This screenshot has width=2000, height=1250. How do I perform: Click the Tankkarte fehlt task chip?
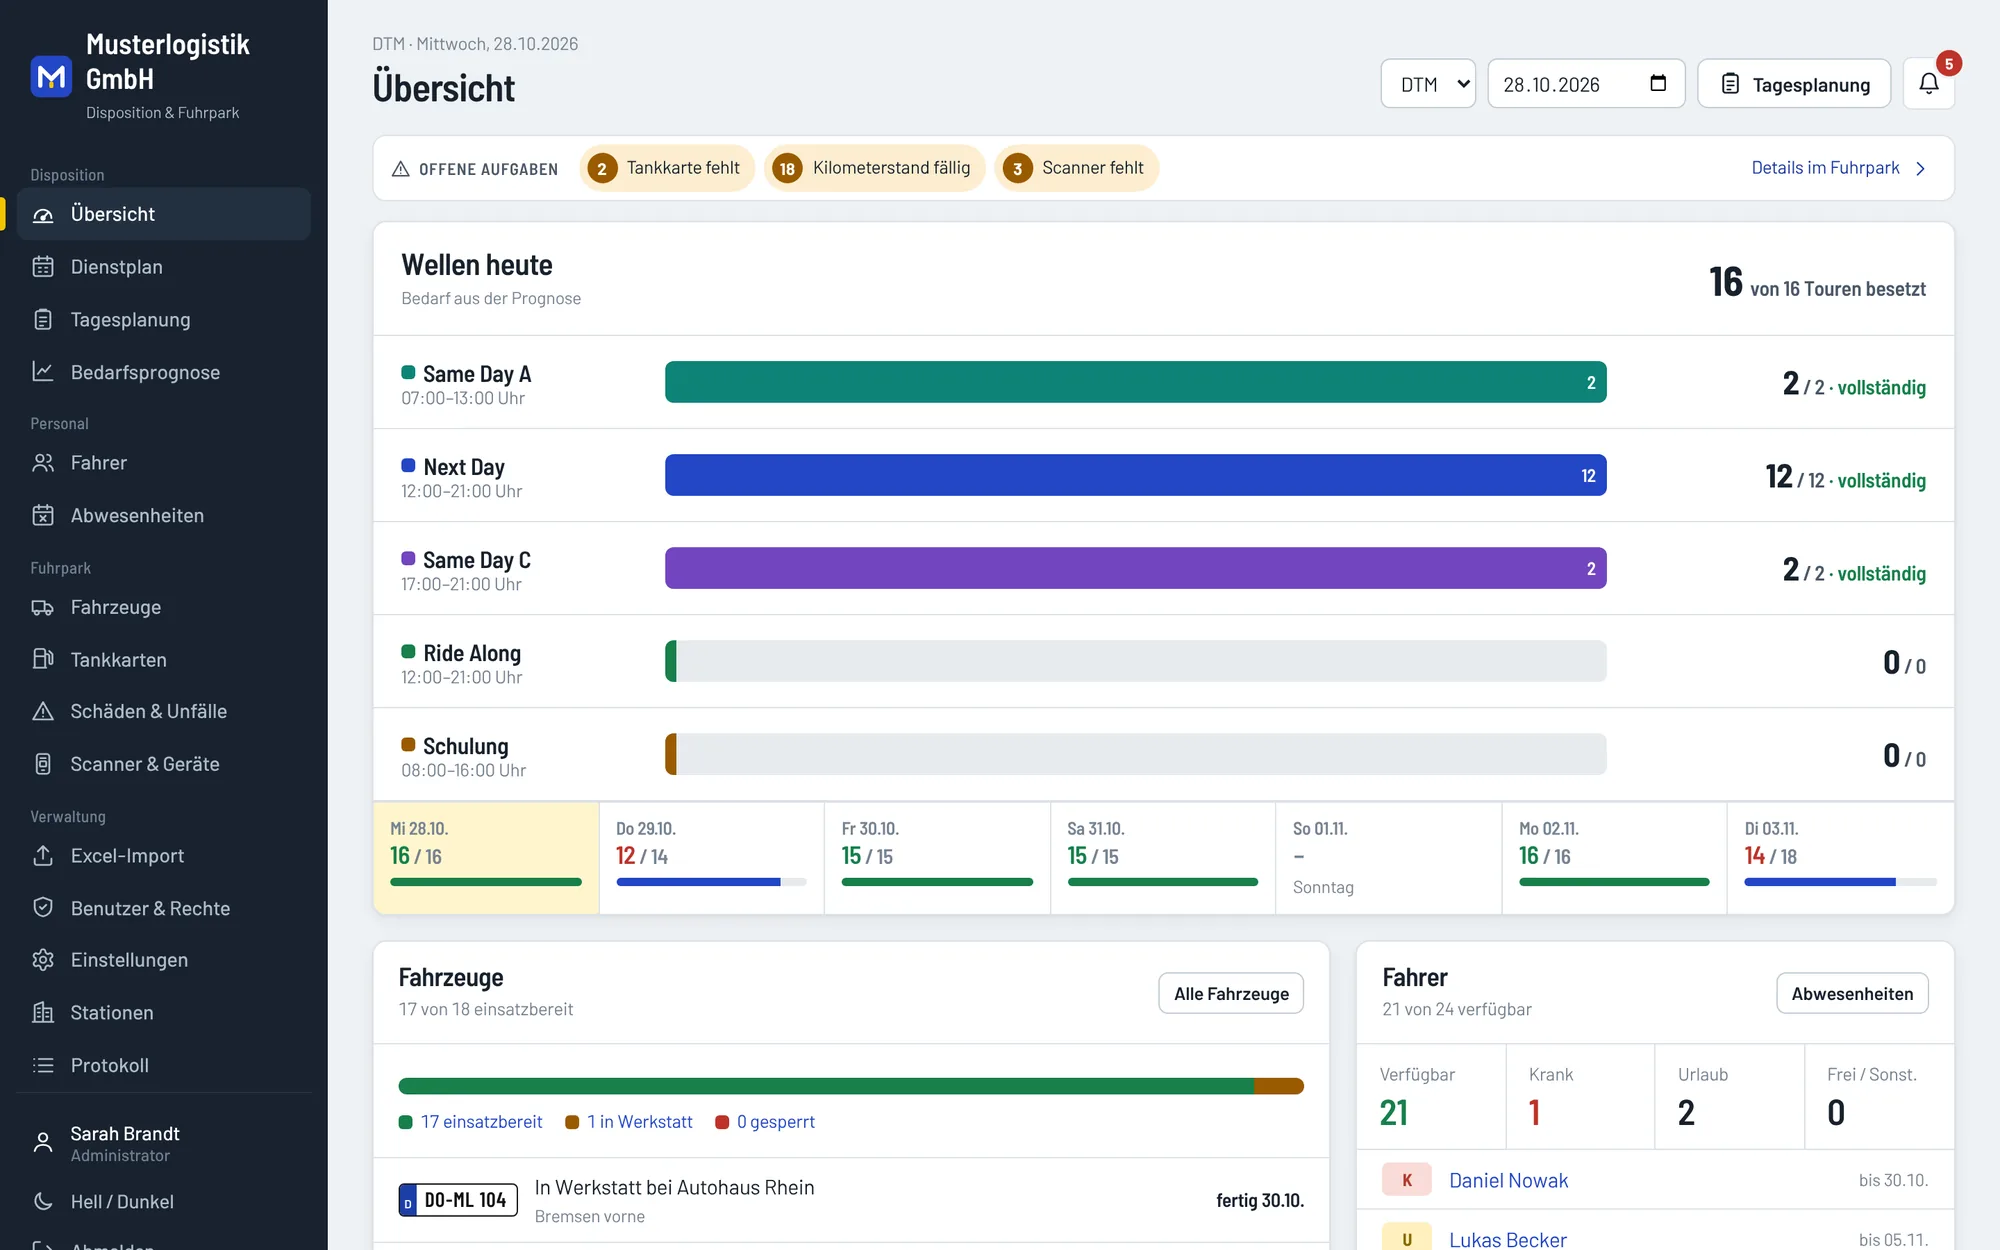(x=666, y=168)
